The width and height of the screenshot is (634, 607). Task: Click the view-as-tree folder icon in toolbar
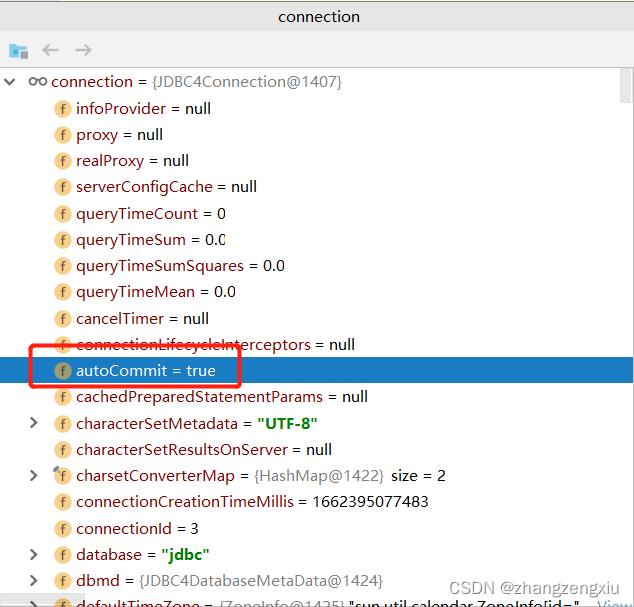point(18,51)
